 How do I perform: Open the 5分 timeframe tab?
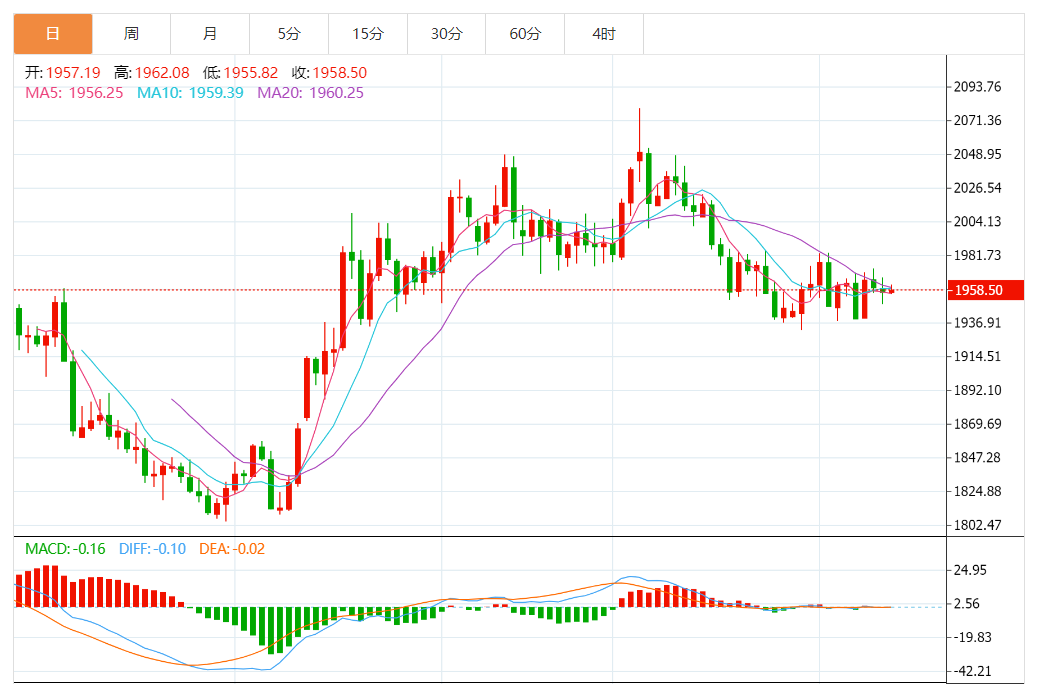(289, 34)
